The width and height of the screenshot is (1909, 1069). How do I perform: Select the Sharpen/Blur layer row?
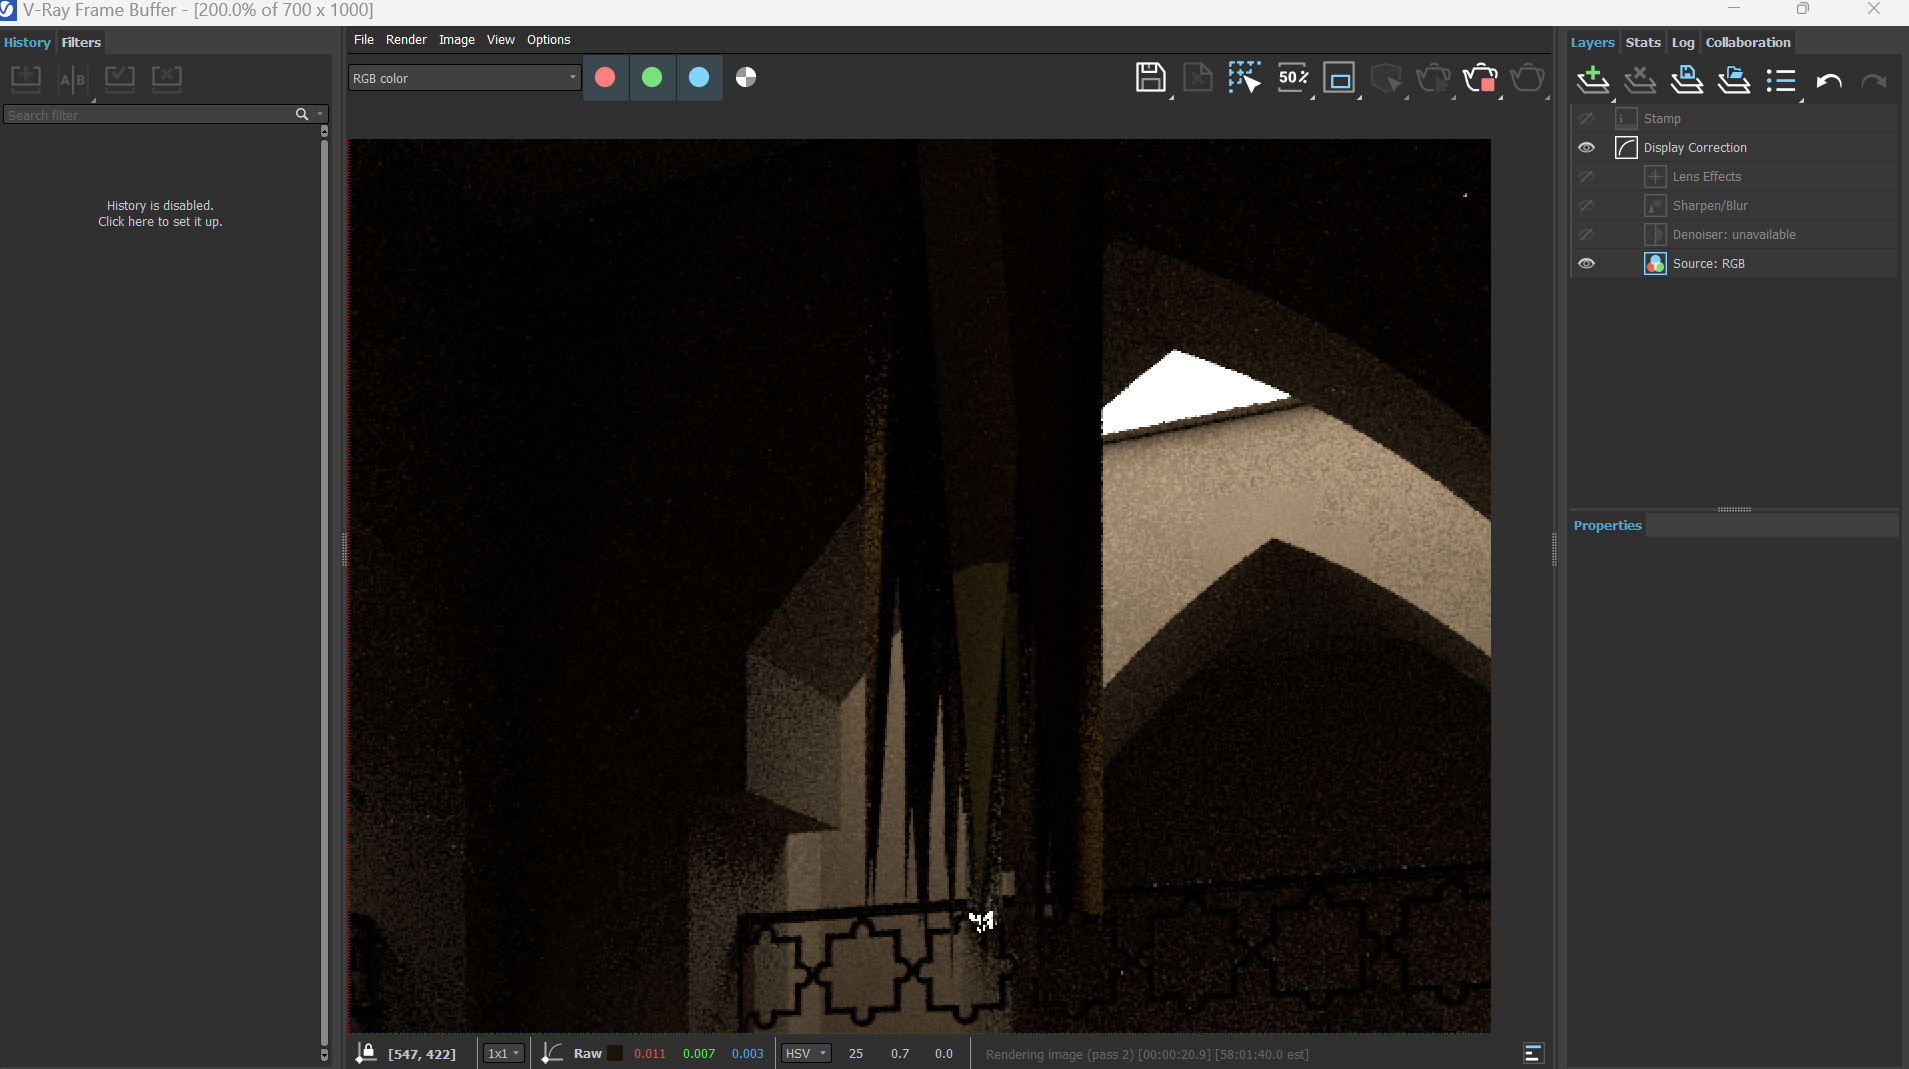(1734, 206)
